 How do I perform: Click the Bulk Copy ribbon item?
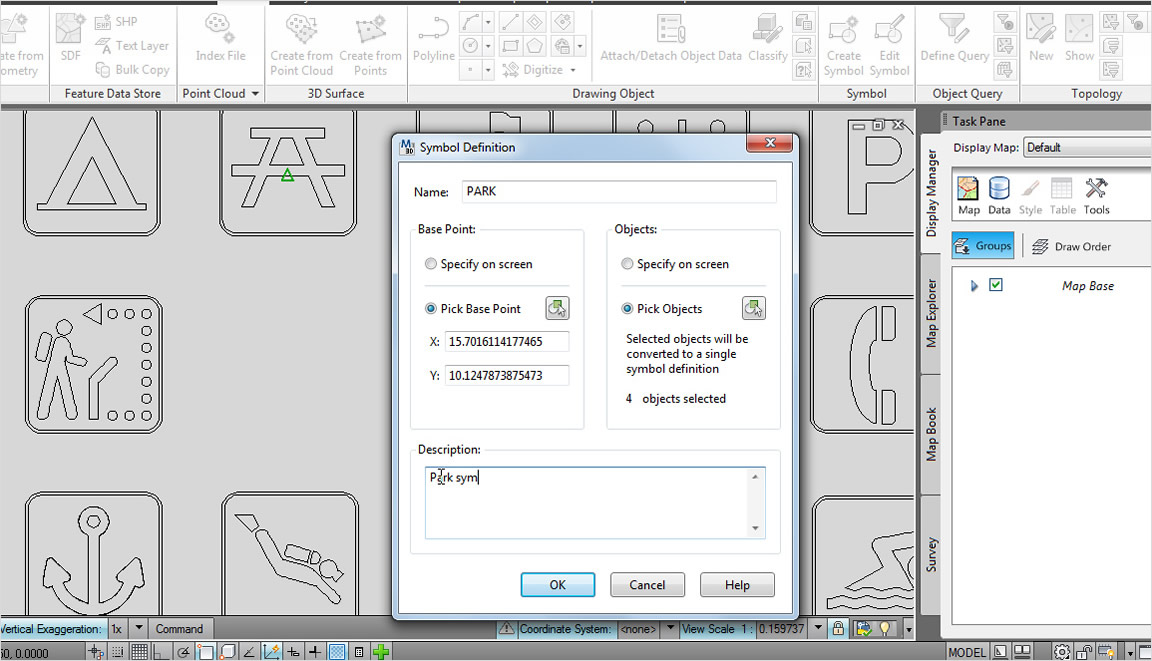point(132,70)
